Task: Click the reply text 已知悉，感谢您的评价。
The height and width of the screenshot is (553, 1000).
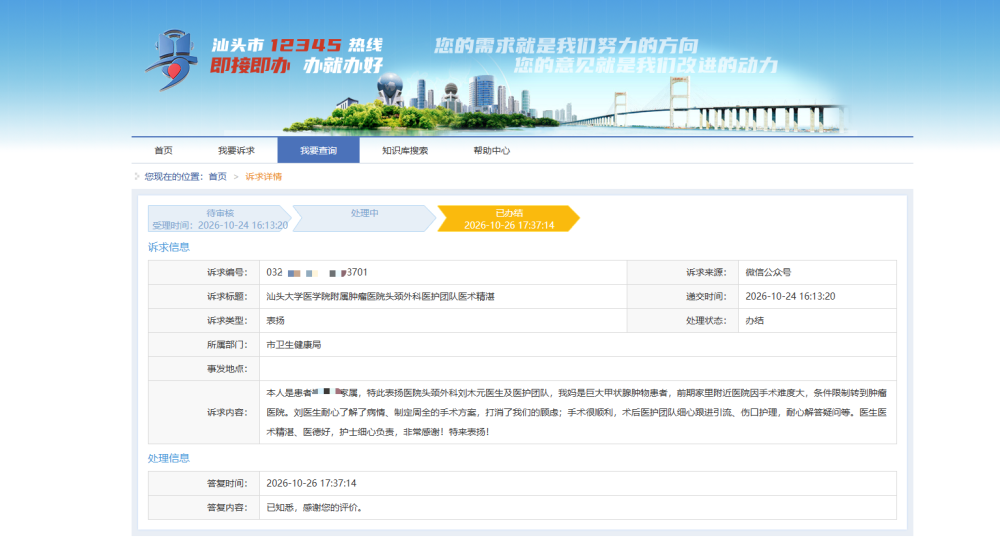Action: point(316,508)
